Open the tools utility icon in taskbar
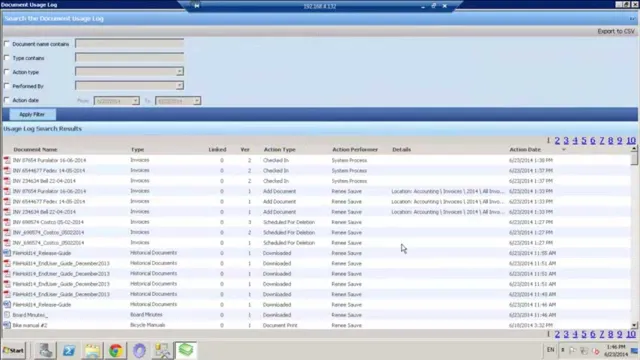The image size is (640, 360). (162, 350)
